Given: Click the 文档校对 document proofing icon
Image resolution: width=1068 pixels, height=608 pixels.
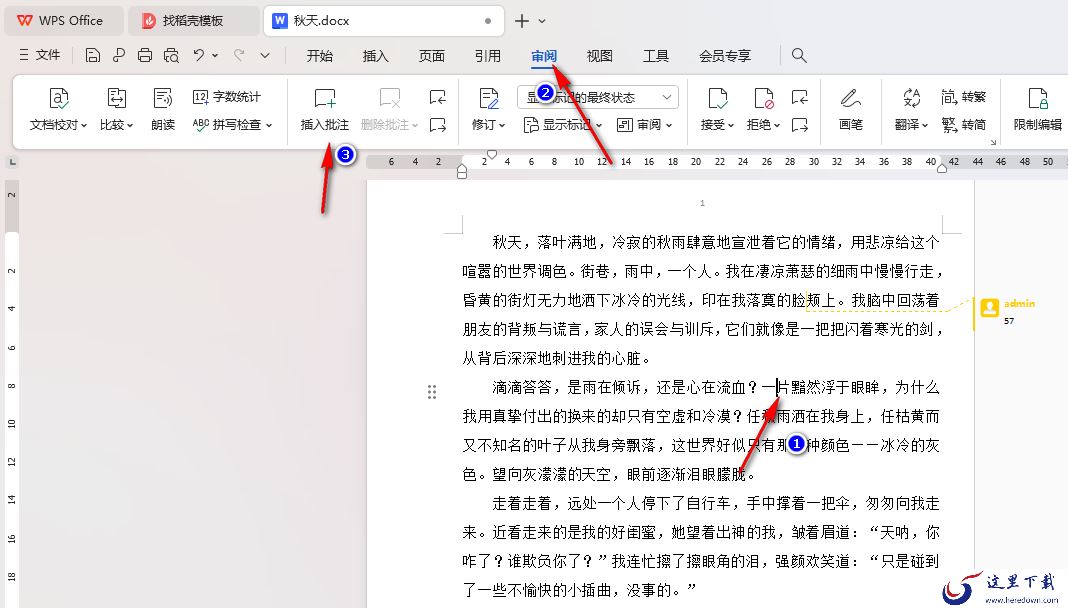Looking at the screenshot, I should click(x=59, y=99).
